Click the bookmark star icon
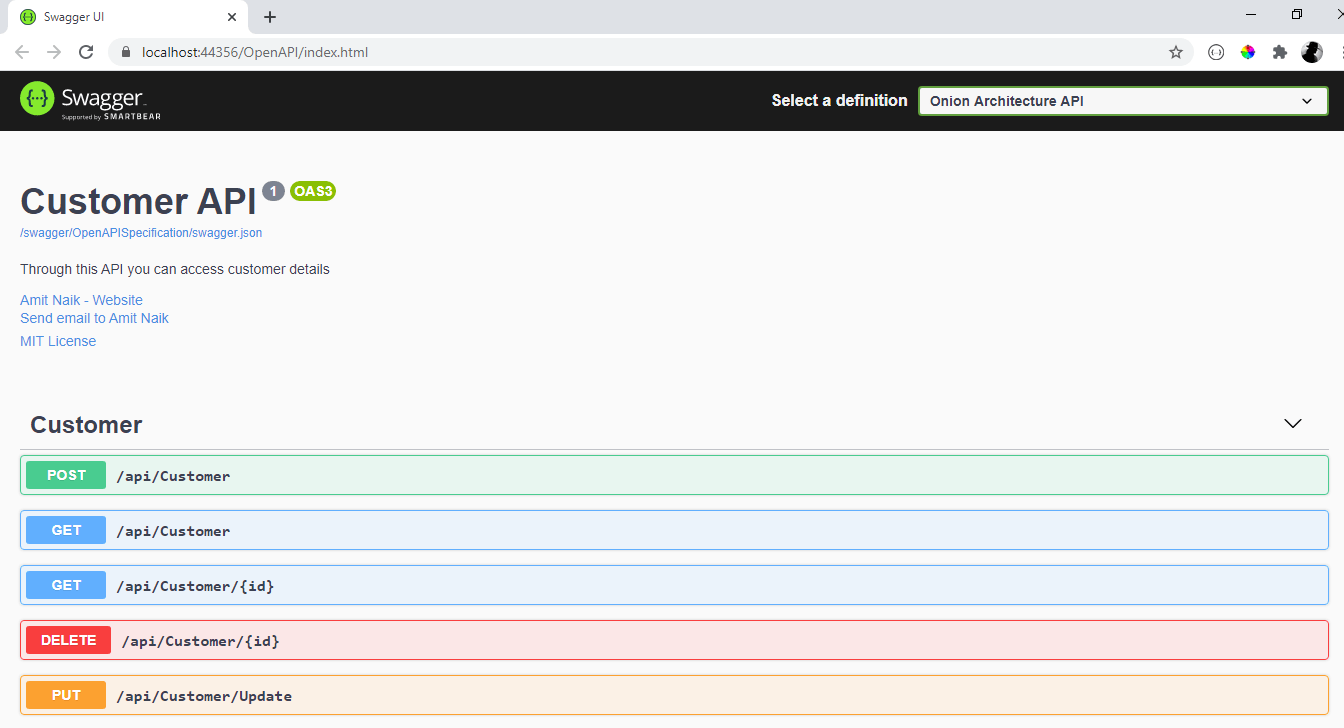Screen dimensions: 1344x728 (1176, 51)
